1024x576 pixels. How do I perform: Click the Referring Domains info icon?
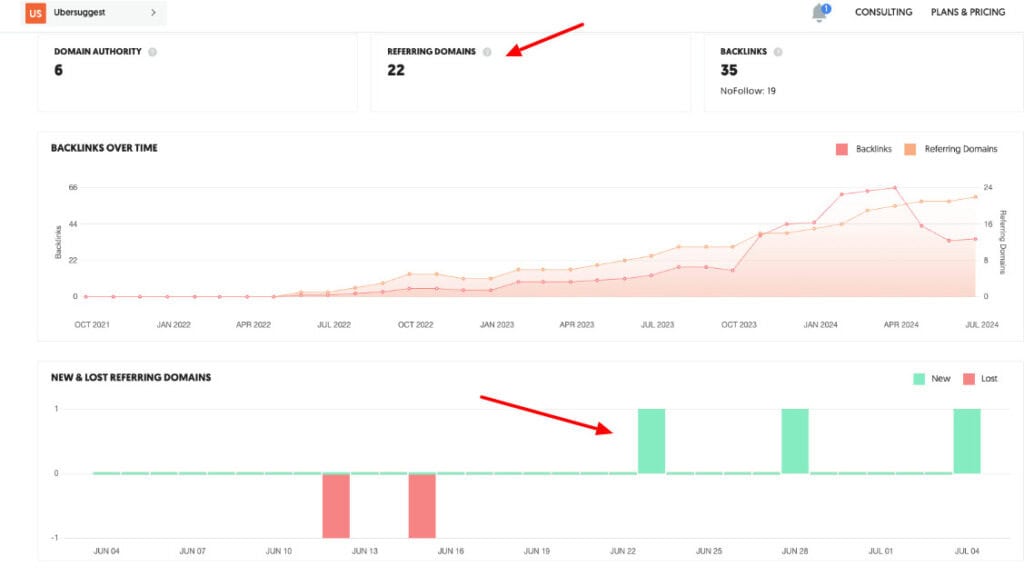[488, 51]
